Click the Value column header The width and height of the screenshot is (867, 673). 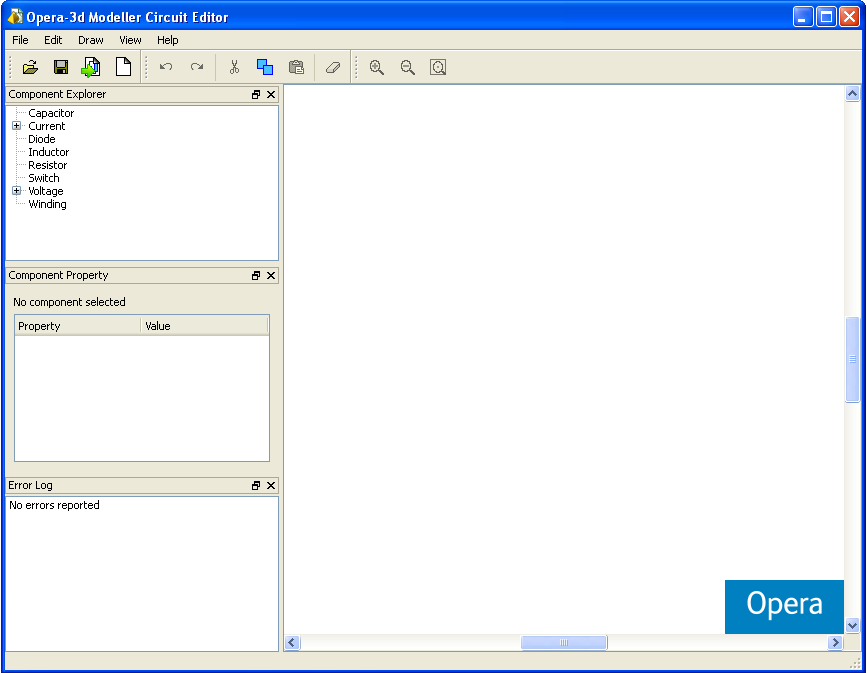[x=204, y=326]
